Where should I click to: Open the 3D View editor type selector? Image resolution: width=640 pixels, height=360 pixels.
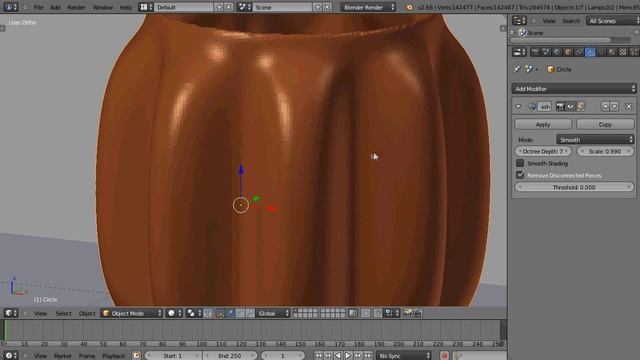pyautogui.click(x=11, y=313)
